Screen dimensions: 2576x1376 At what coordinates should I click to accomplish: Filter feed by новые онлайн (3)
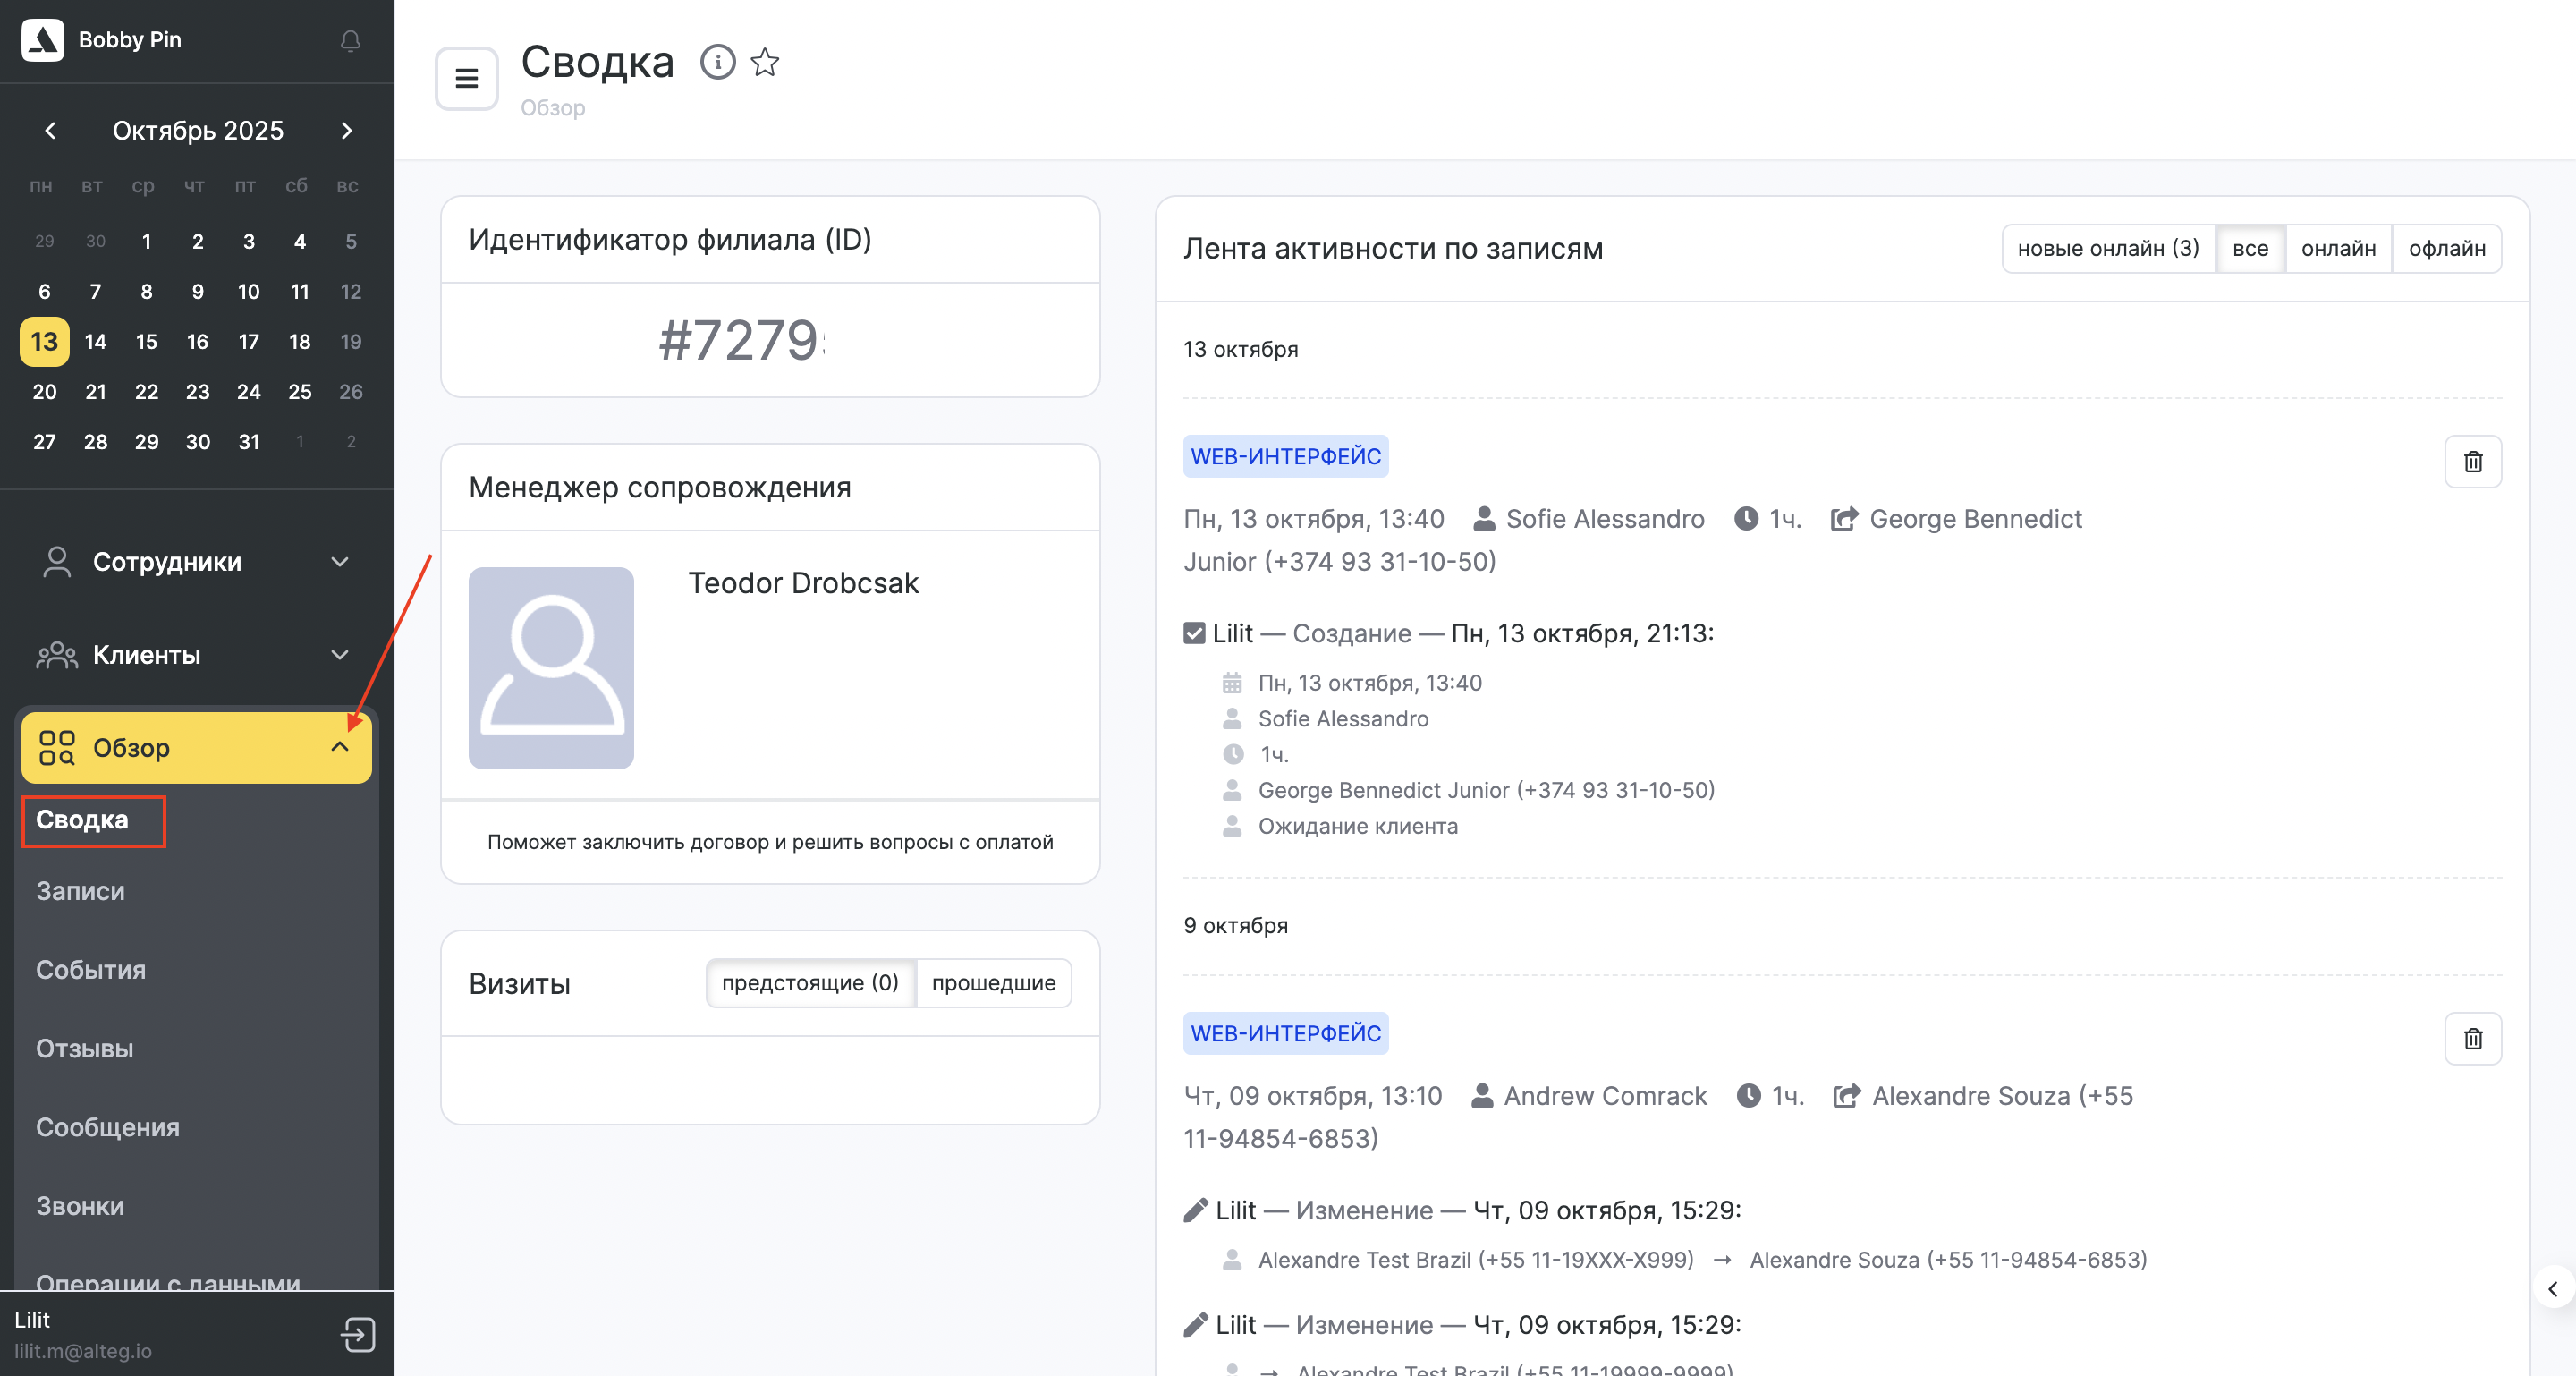[x=2107, y=248]
